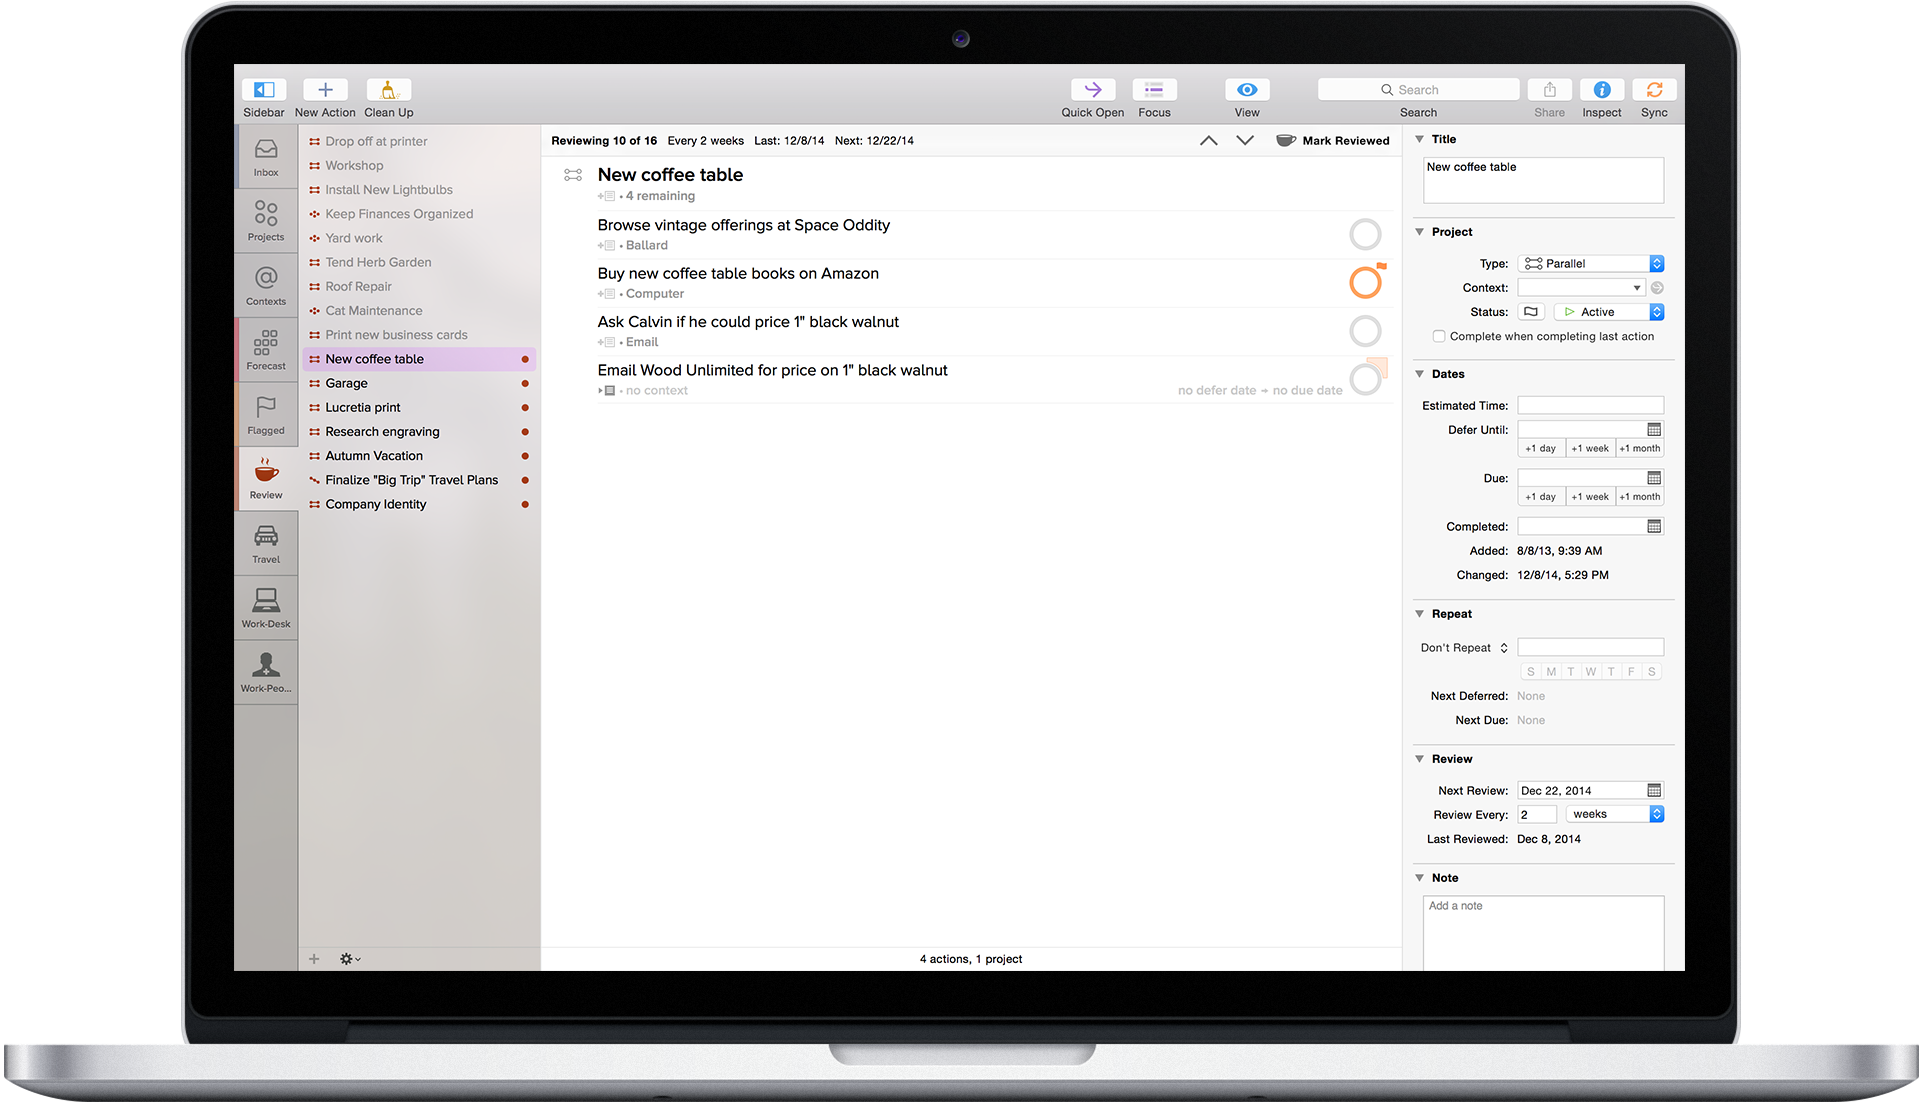The width and height of the screenshot is (1920, 1102).
Task: Click the Sync toolbar icon
Action: [1654, 90]
